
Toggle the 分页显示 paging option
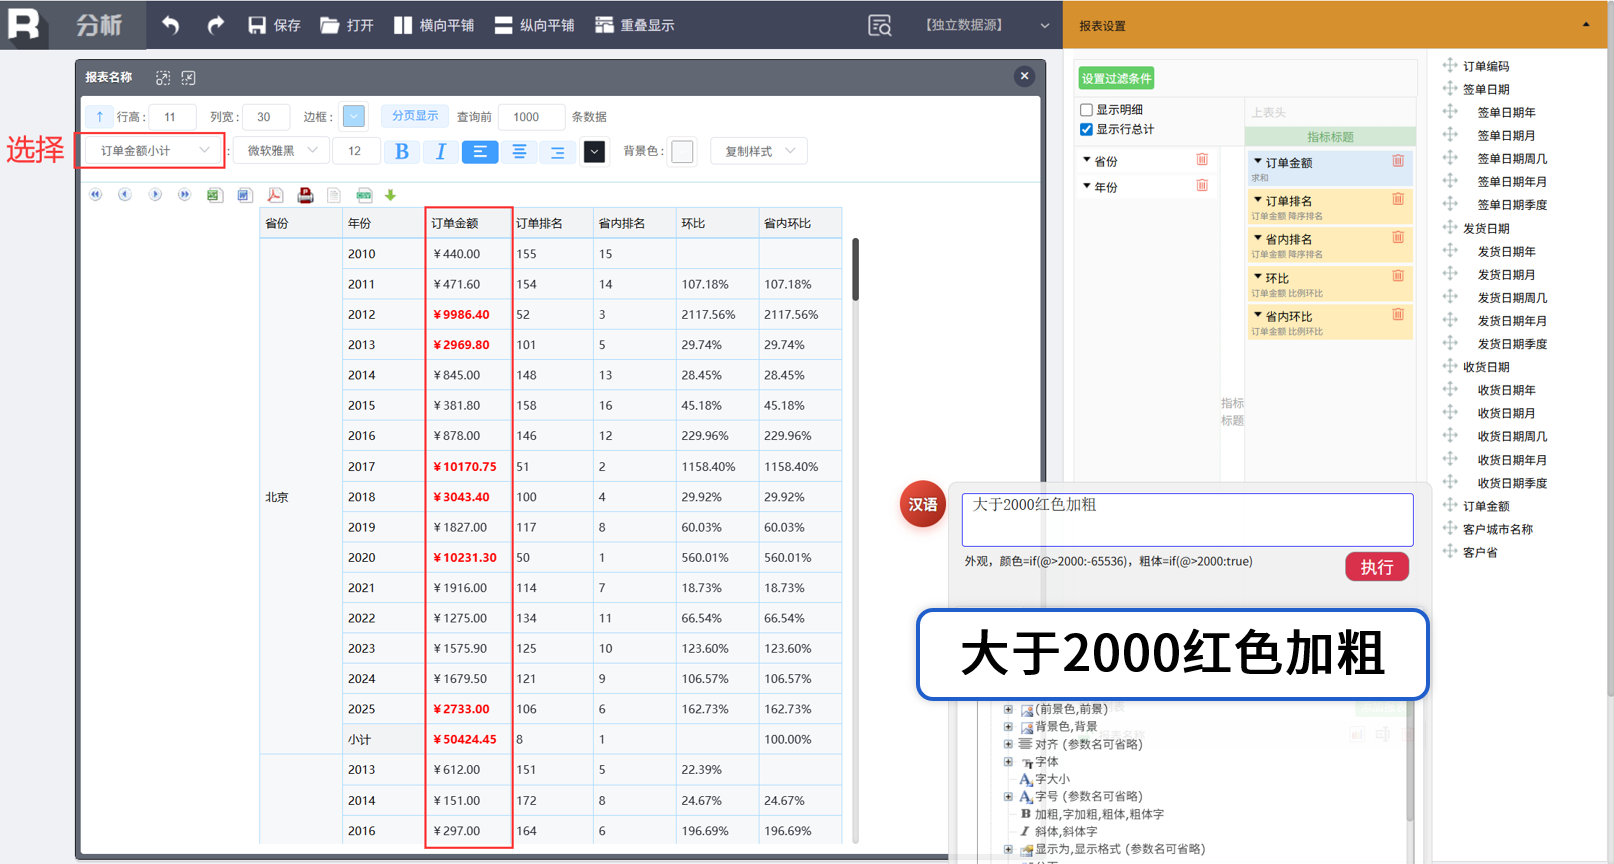(415, 116)
